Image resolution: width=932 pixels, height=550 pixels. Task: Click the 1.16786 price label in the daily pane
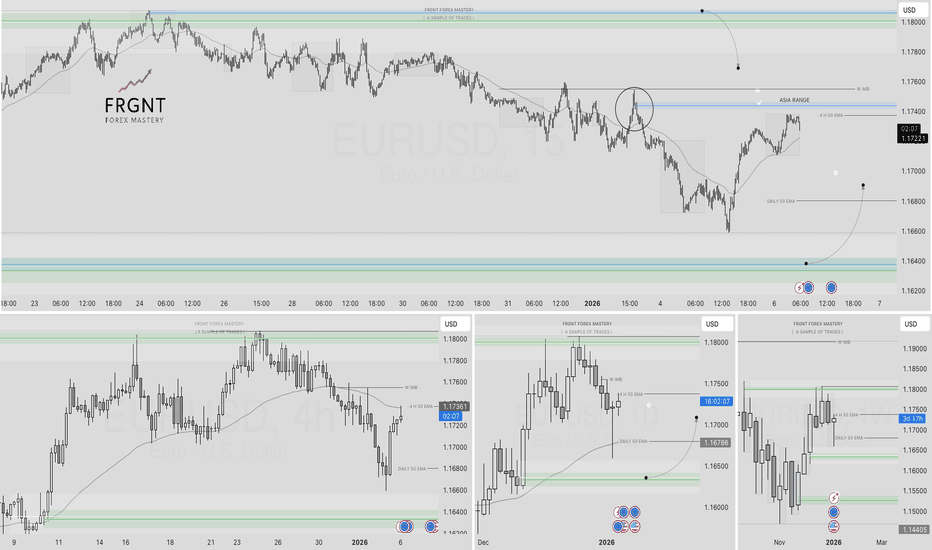(x=716, y=442)
